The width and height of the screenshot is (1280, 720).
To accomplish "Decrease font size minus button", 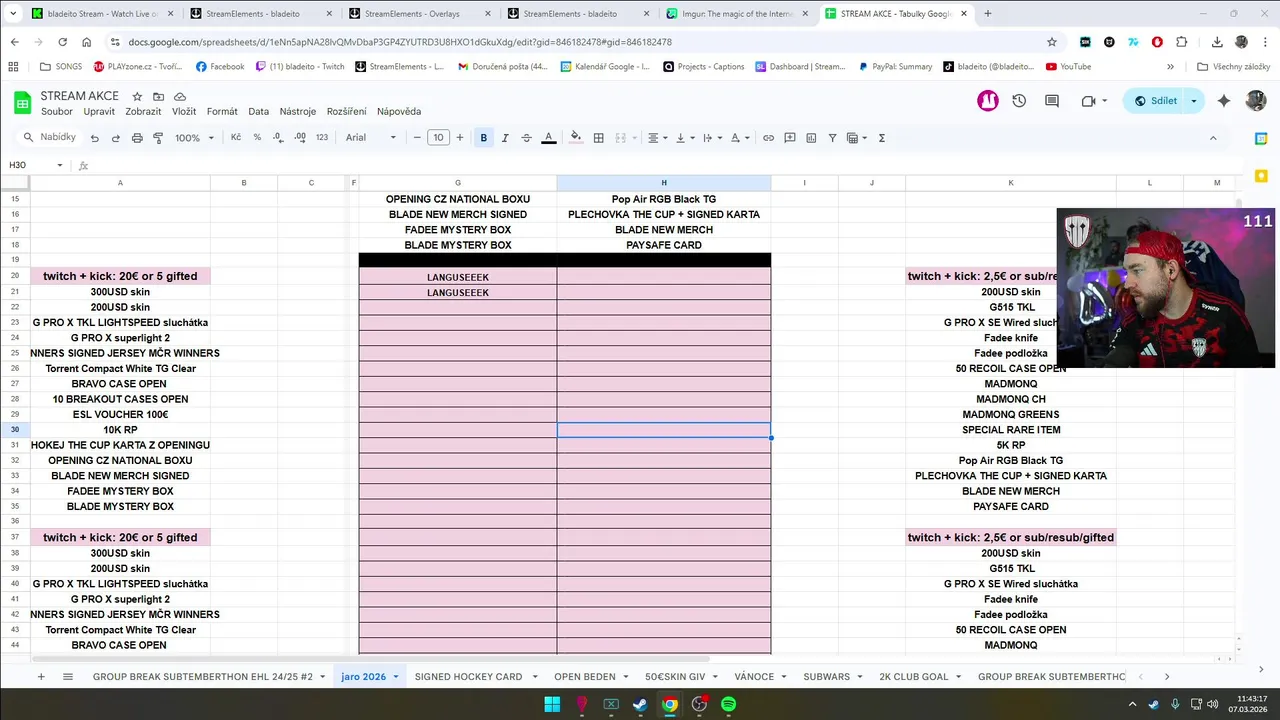I will (417, 138).
